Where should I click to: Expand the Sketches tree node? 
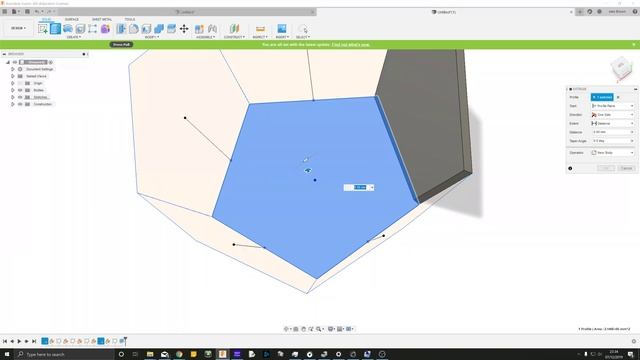pos(13,97)
